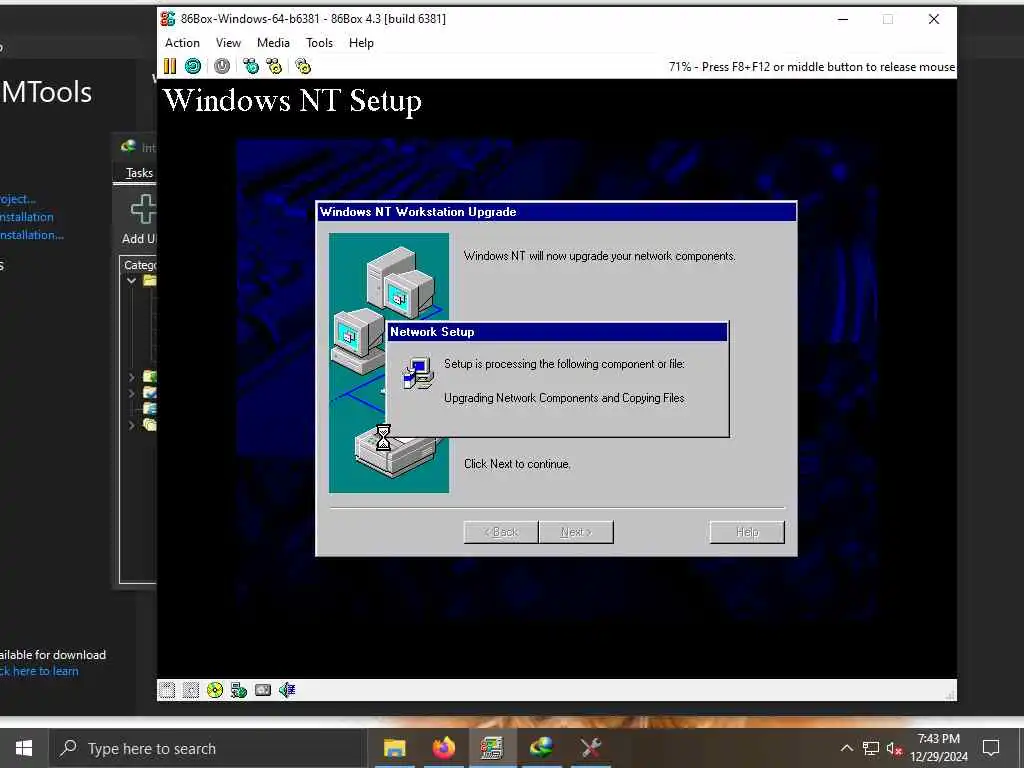Click the 'roject...' link in left panel
1024x768 pixels.
click(18, 199)
